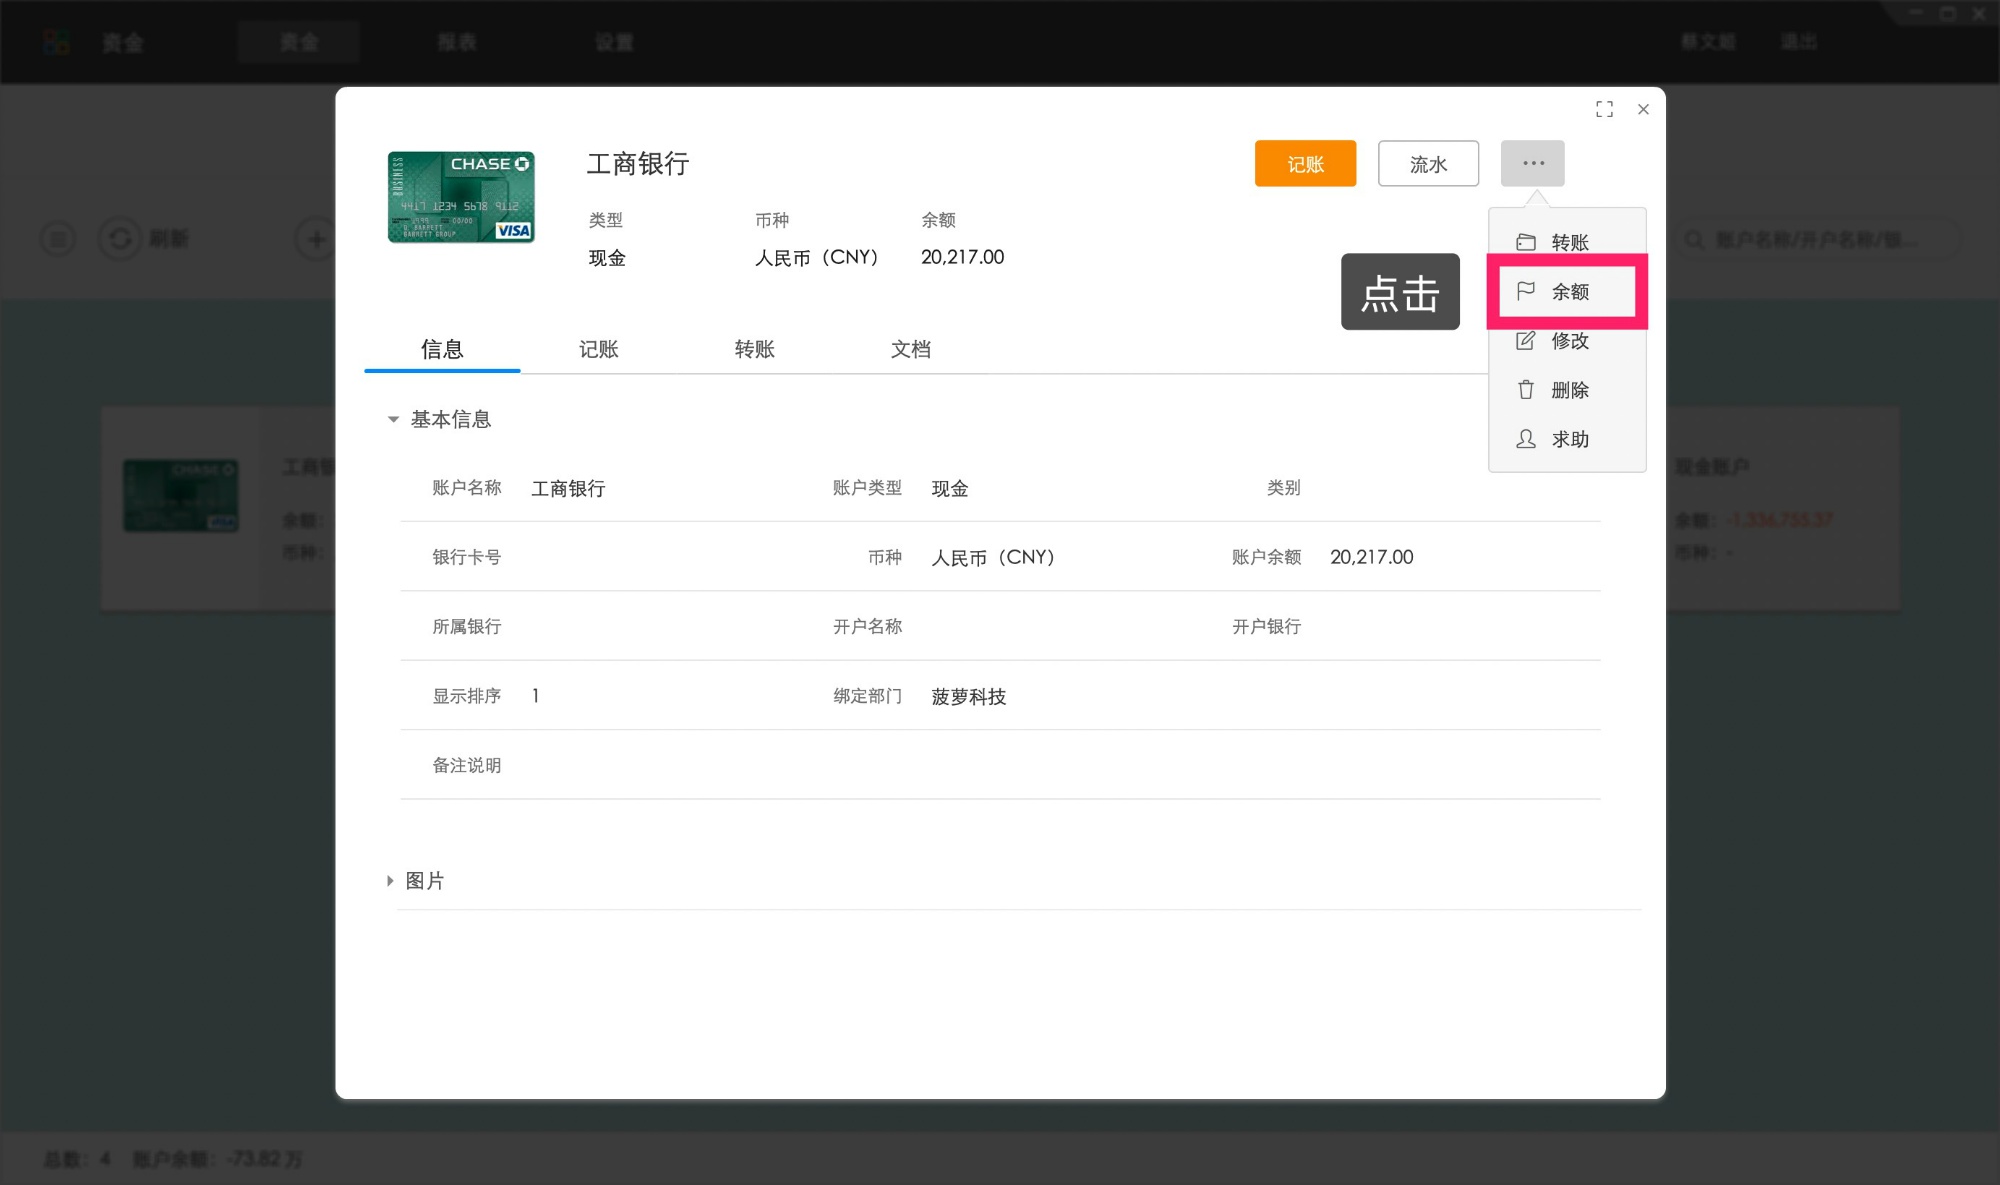Click the circular refresh icon near 刷新
2000x1185 pixels.
coord(119,239)
